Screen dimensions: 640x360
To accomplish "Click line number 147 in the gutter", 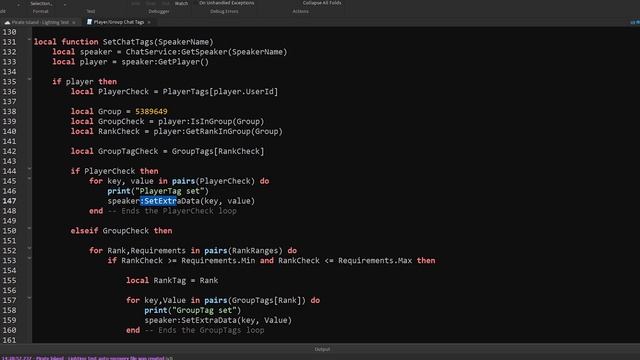I will (x=9, y=201).
